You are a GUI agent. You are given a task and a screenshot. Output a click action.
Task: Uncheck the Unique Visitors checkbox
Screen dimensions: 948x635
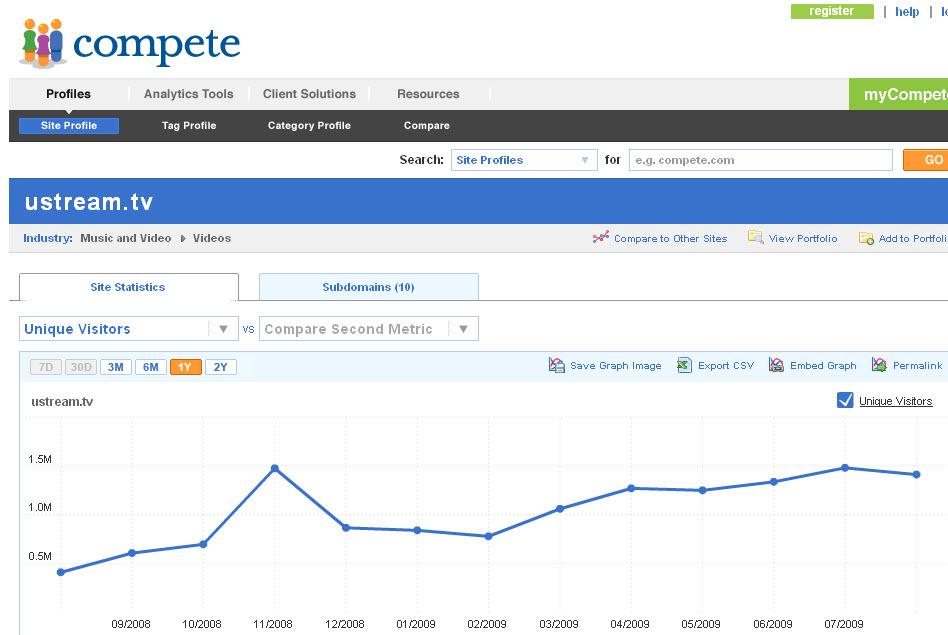[x=845, y=400]
